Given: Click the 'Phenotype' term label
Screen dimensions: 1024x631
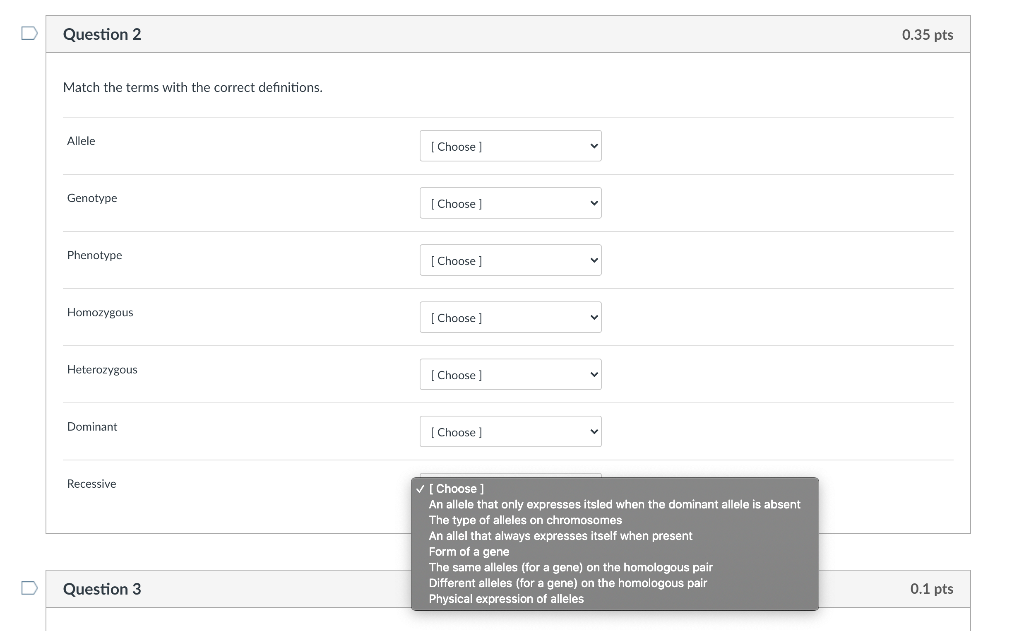Looking at the screenshot, I should (x=94, y=255).
